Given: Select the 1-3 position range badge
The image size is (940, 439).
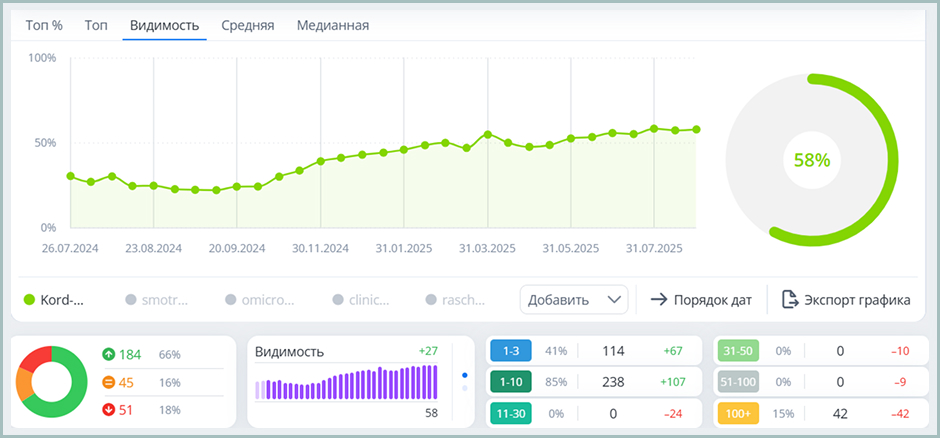Looking at the screenshot, I should pos(510,351).
